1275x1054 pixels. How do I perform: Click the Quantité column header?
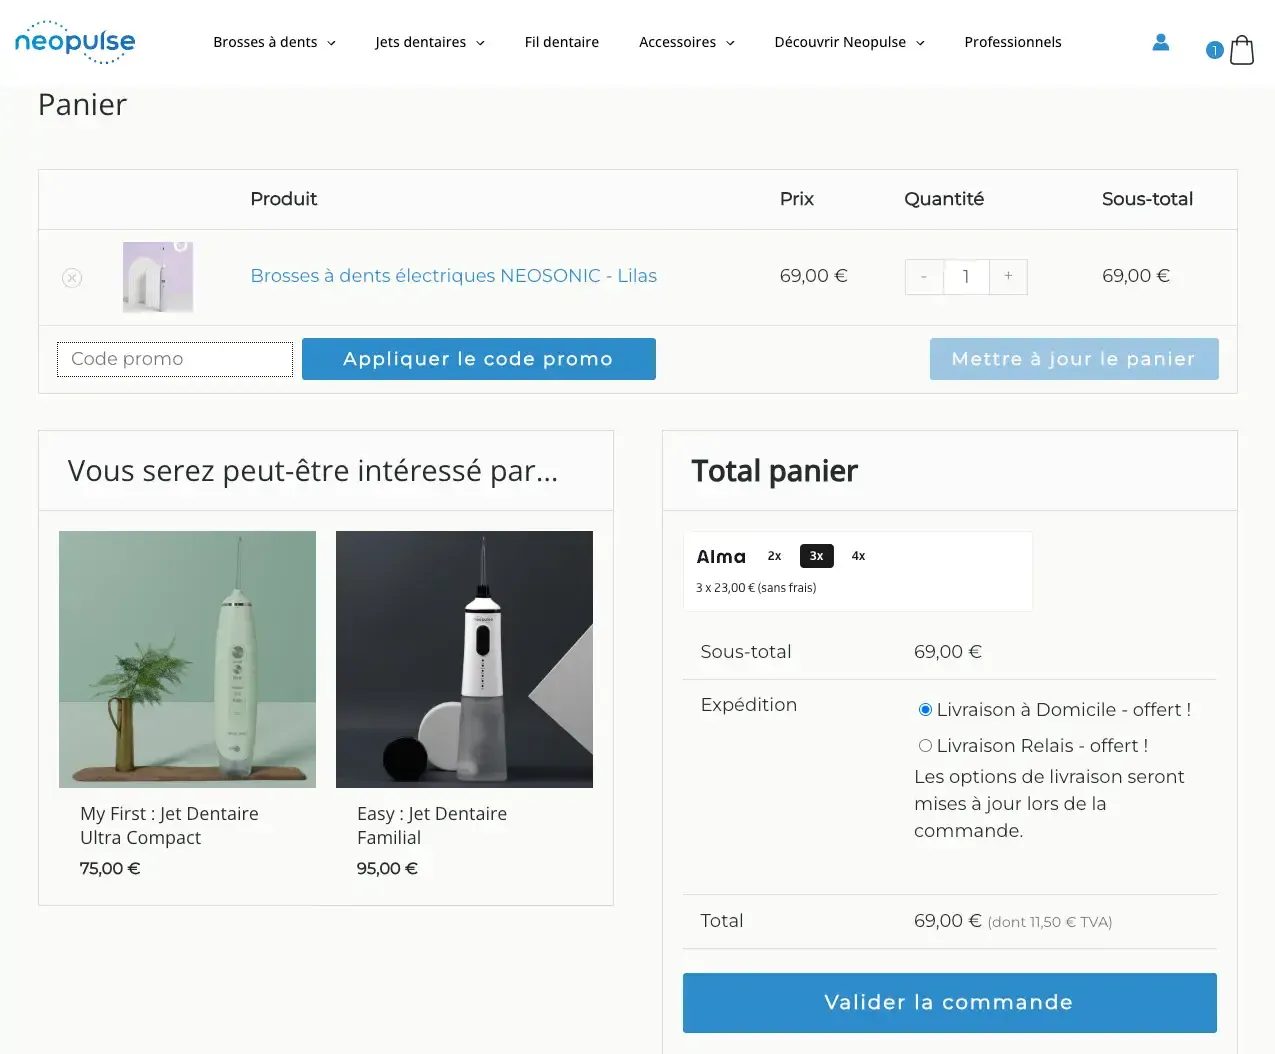(944, 199)
